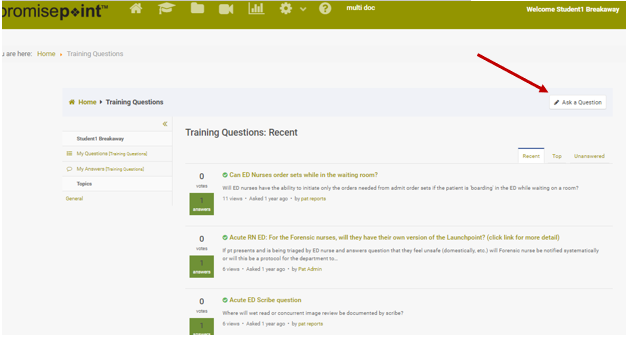Click the Ask a Question button
The image size is (629, 361).
tap(578, 102)
